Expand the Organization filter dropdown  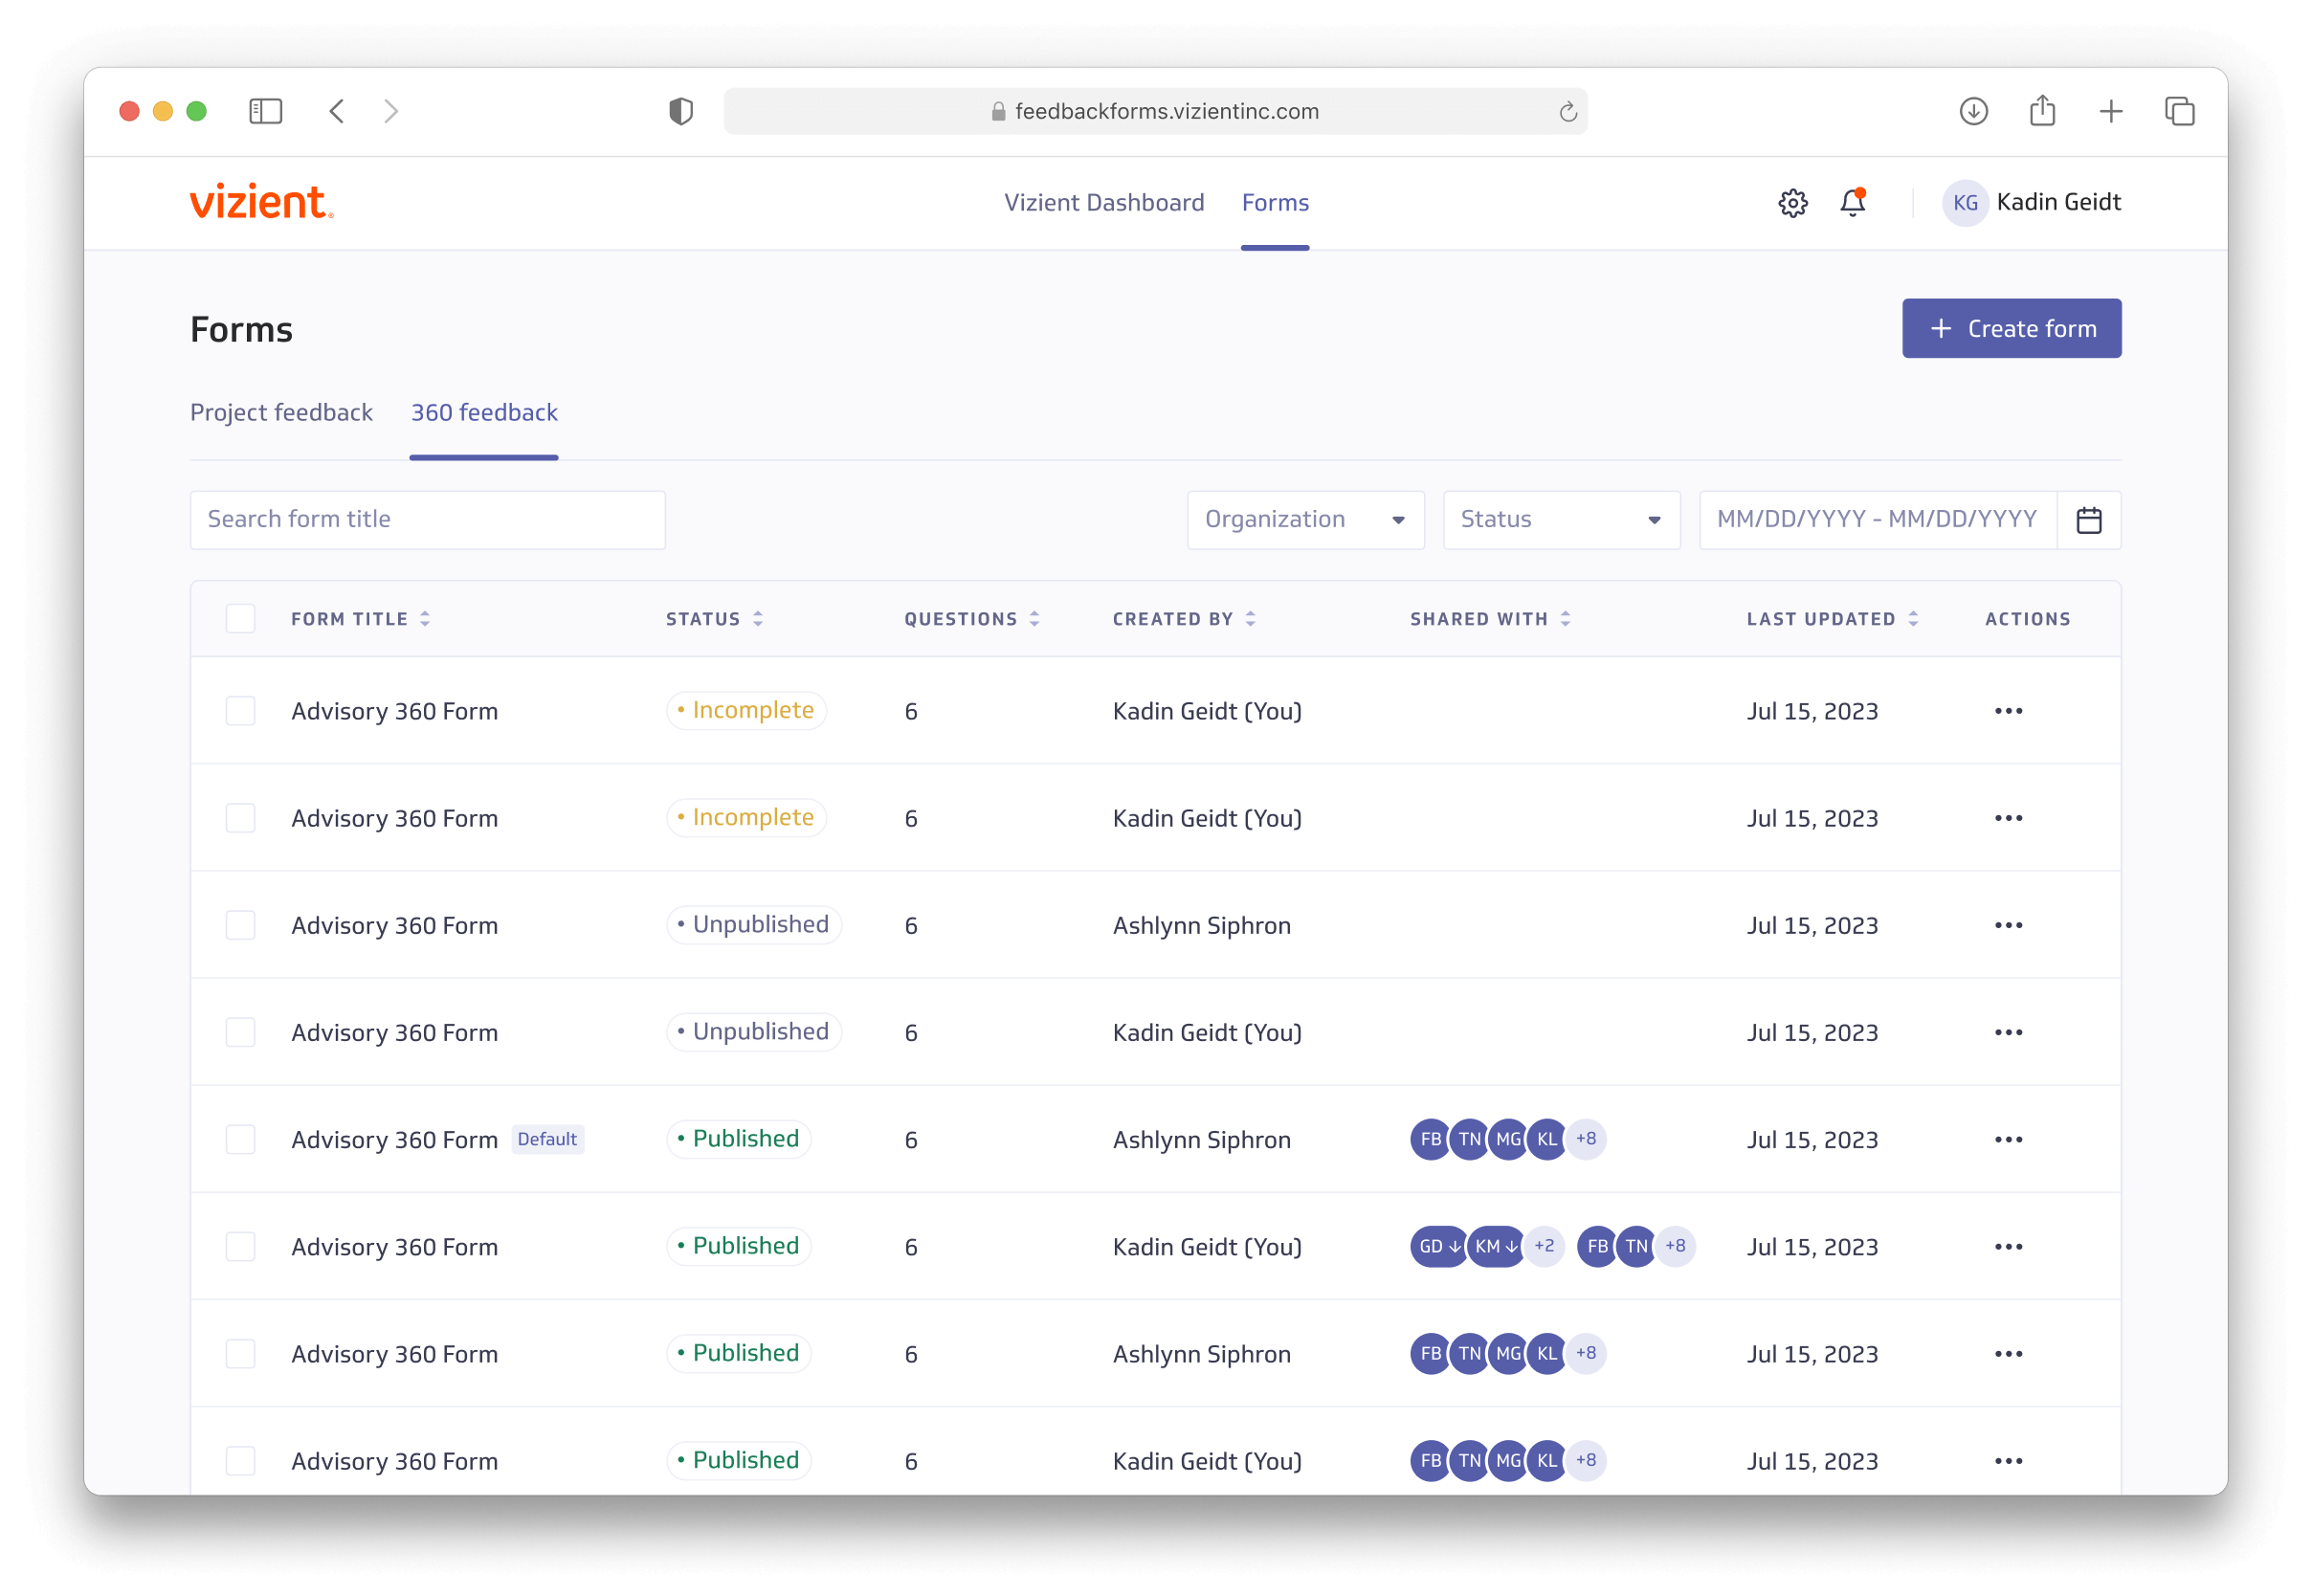click(1305, 520)
